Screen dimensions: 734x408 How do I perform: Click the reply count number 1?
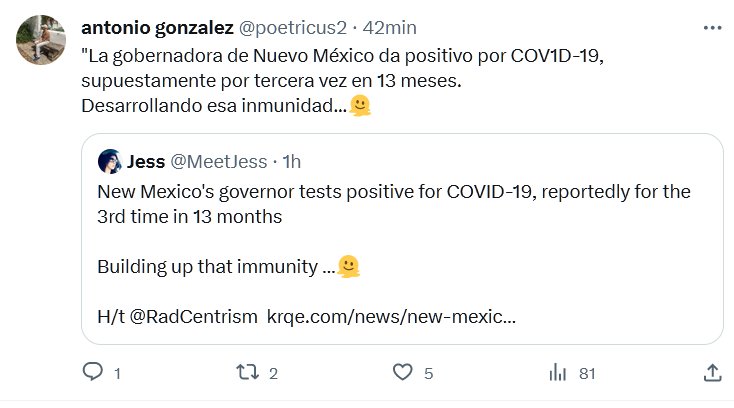[x=118, y=374]
